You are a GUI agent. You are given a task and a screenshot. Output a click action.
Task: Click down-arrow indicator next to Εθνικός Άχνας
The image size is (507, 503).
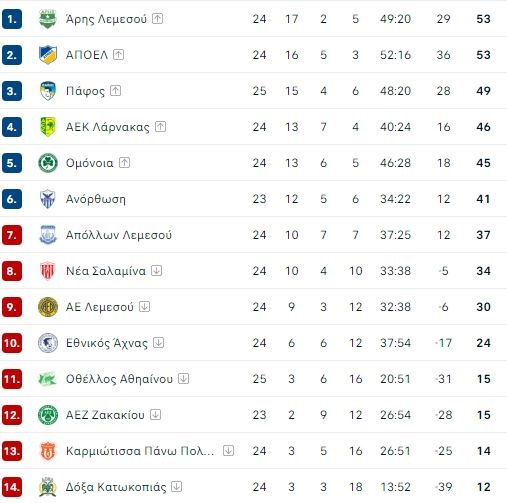click(158, 342)
